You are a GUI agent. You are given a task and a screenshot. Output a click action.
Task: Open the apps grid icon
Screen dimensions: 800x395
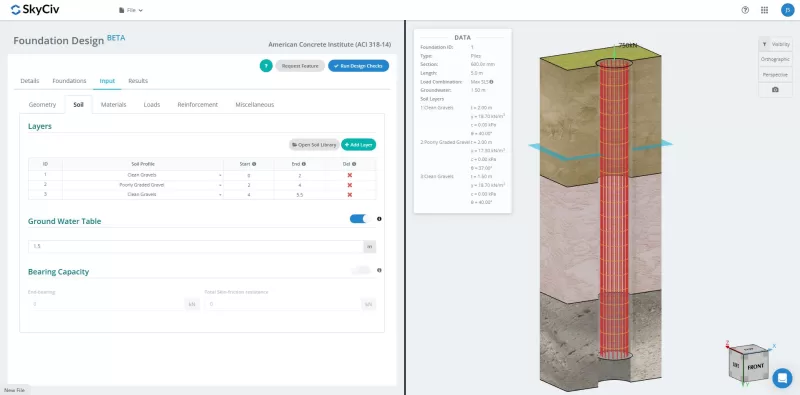[x=764, y=10]
